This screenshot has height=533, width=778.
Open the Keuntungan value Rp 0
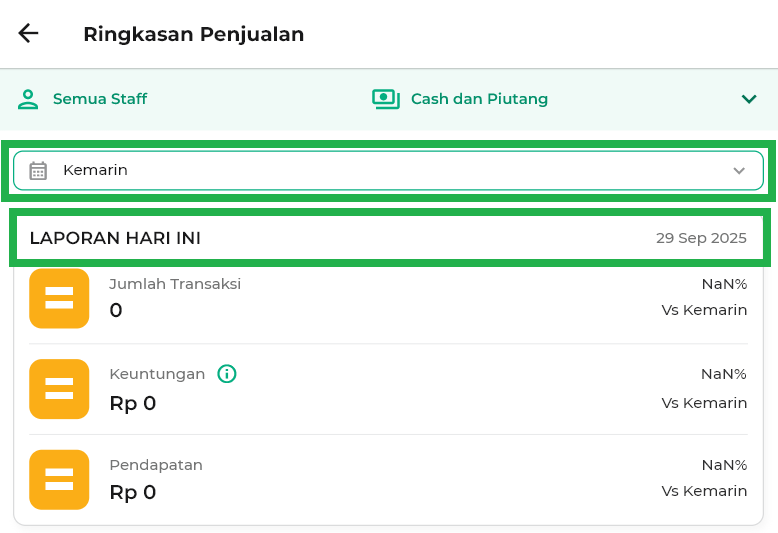pos(133,404)
